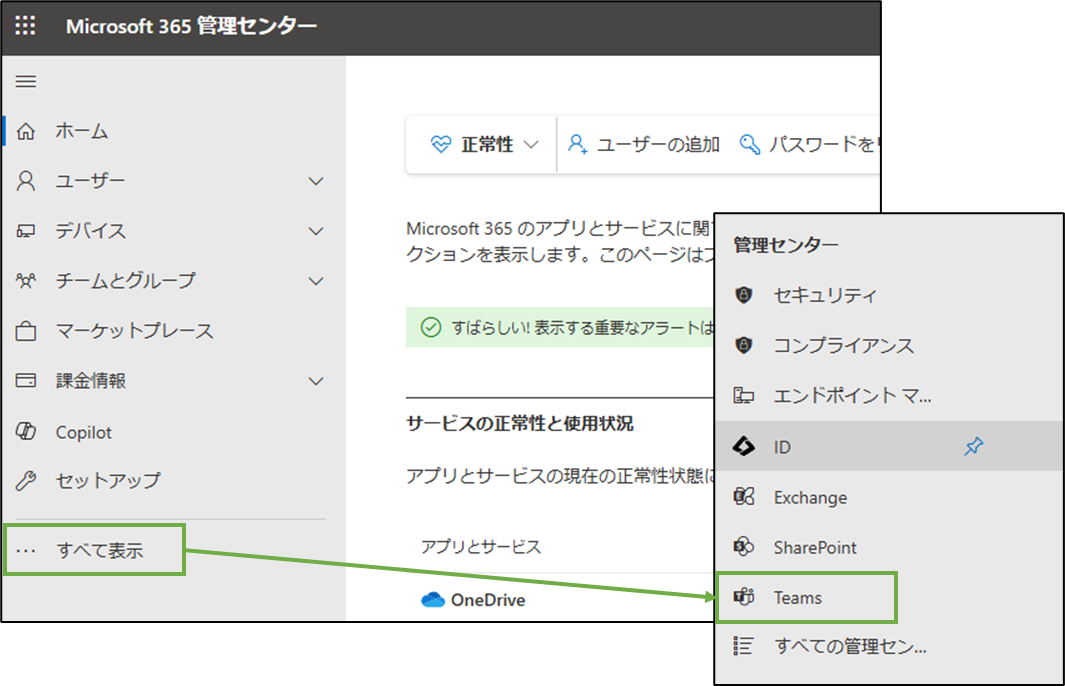The image size is (1065, 686).
Task: Click the Security shield icon
Action: tap(744, 295)
